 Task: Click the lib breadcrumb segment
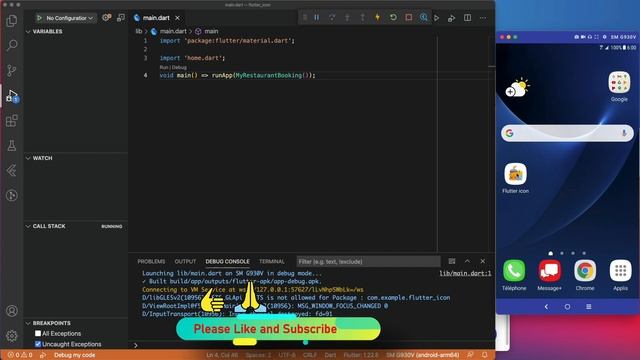coord(139,31)
